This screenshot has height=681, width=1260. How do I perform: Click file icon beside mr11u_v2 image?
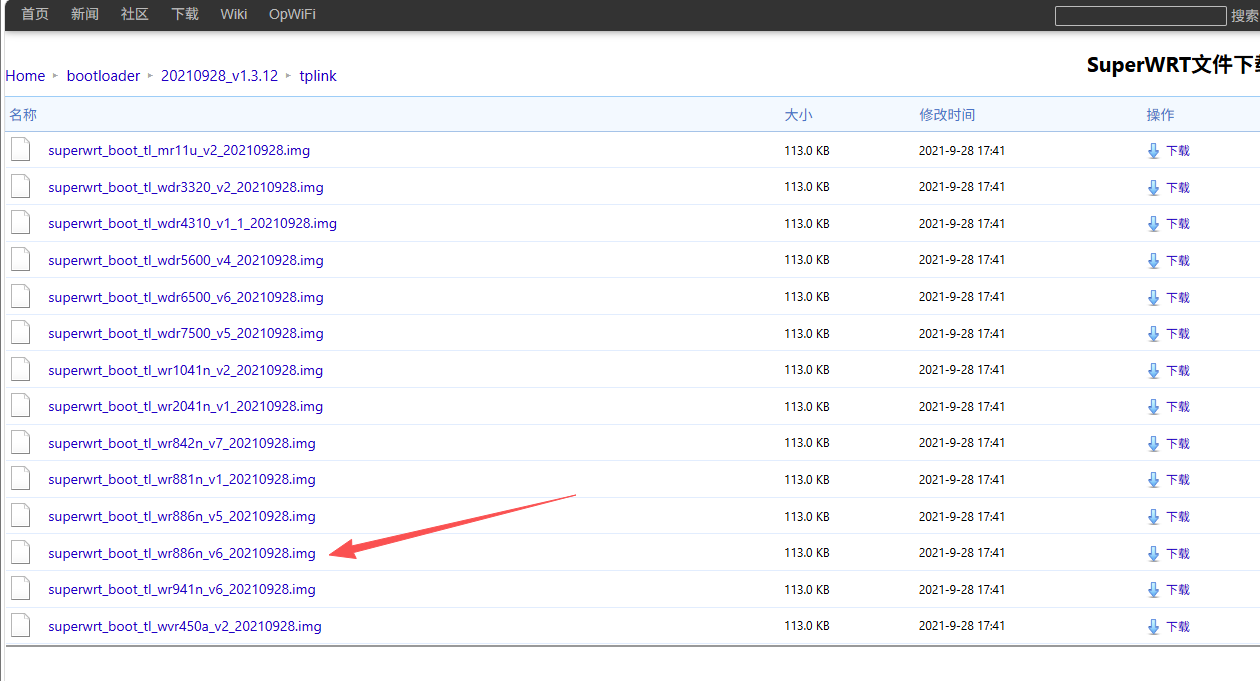(x=21, y=150)
